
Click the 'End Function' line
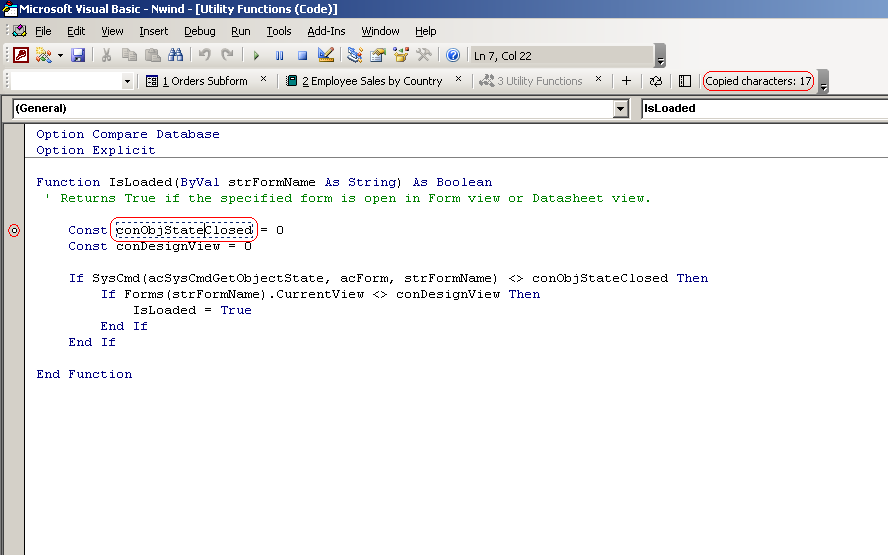coord(84,374)
